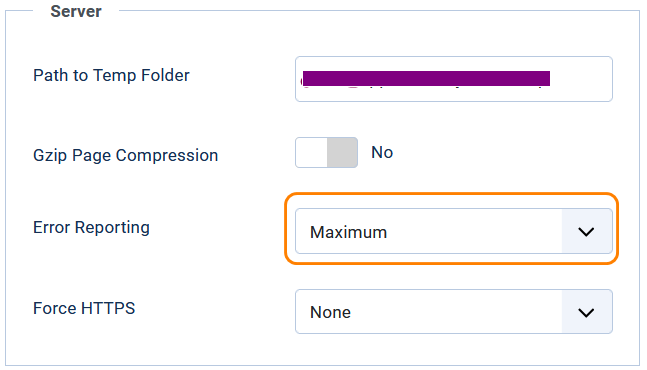The image size is (647, 370).
Task: Click the "Path to Temp Folder" label
Action: [111, 75]
